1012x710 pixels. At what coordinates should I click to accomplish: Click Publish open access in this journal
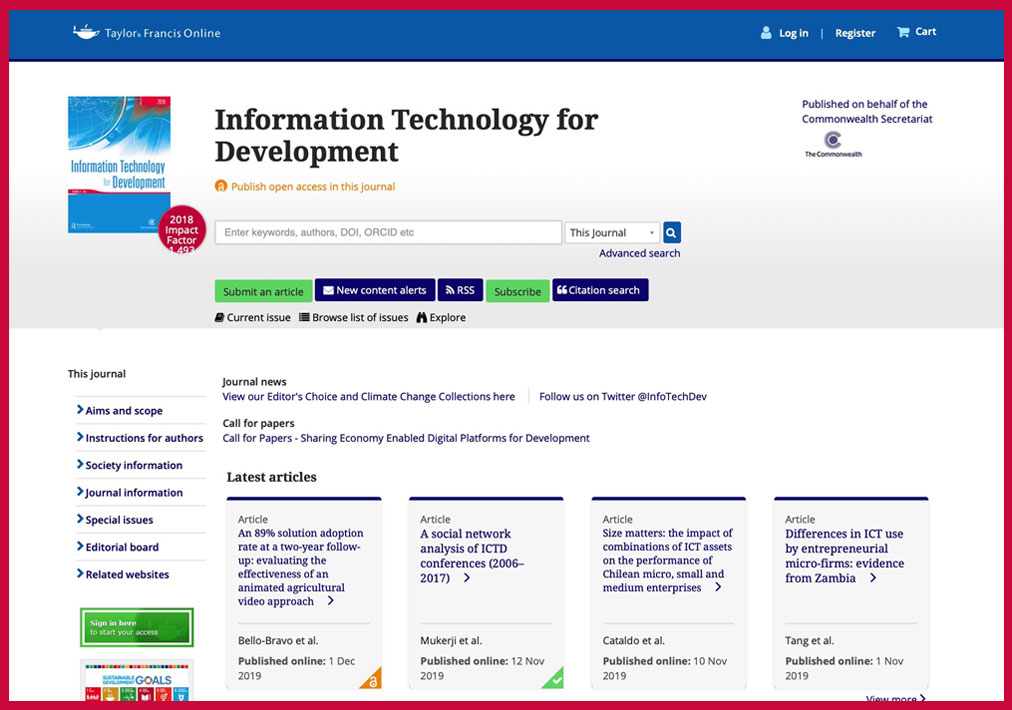coord(313,187)
